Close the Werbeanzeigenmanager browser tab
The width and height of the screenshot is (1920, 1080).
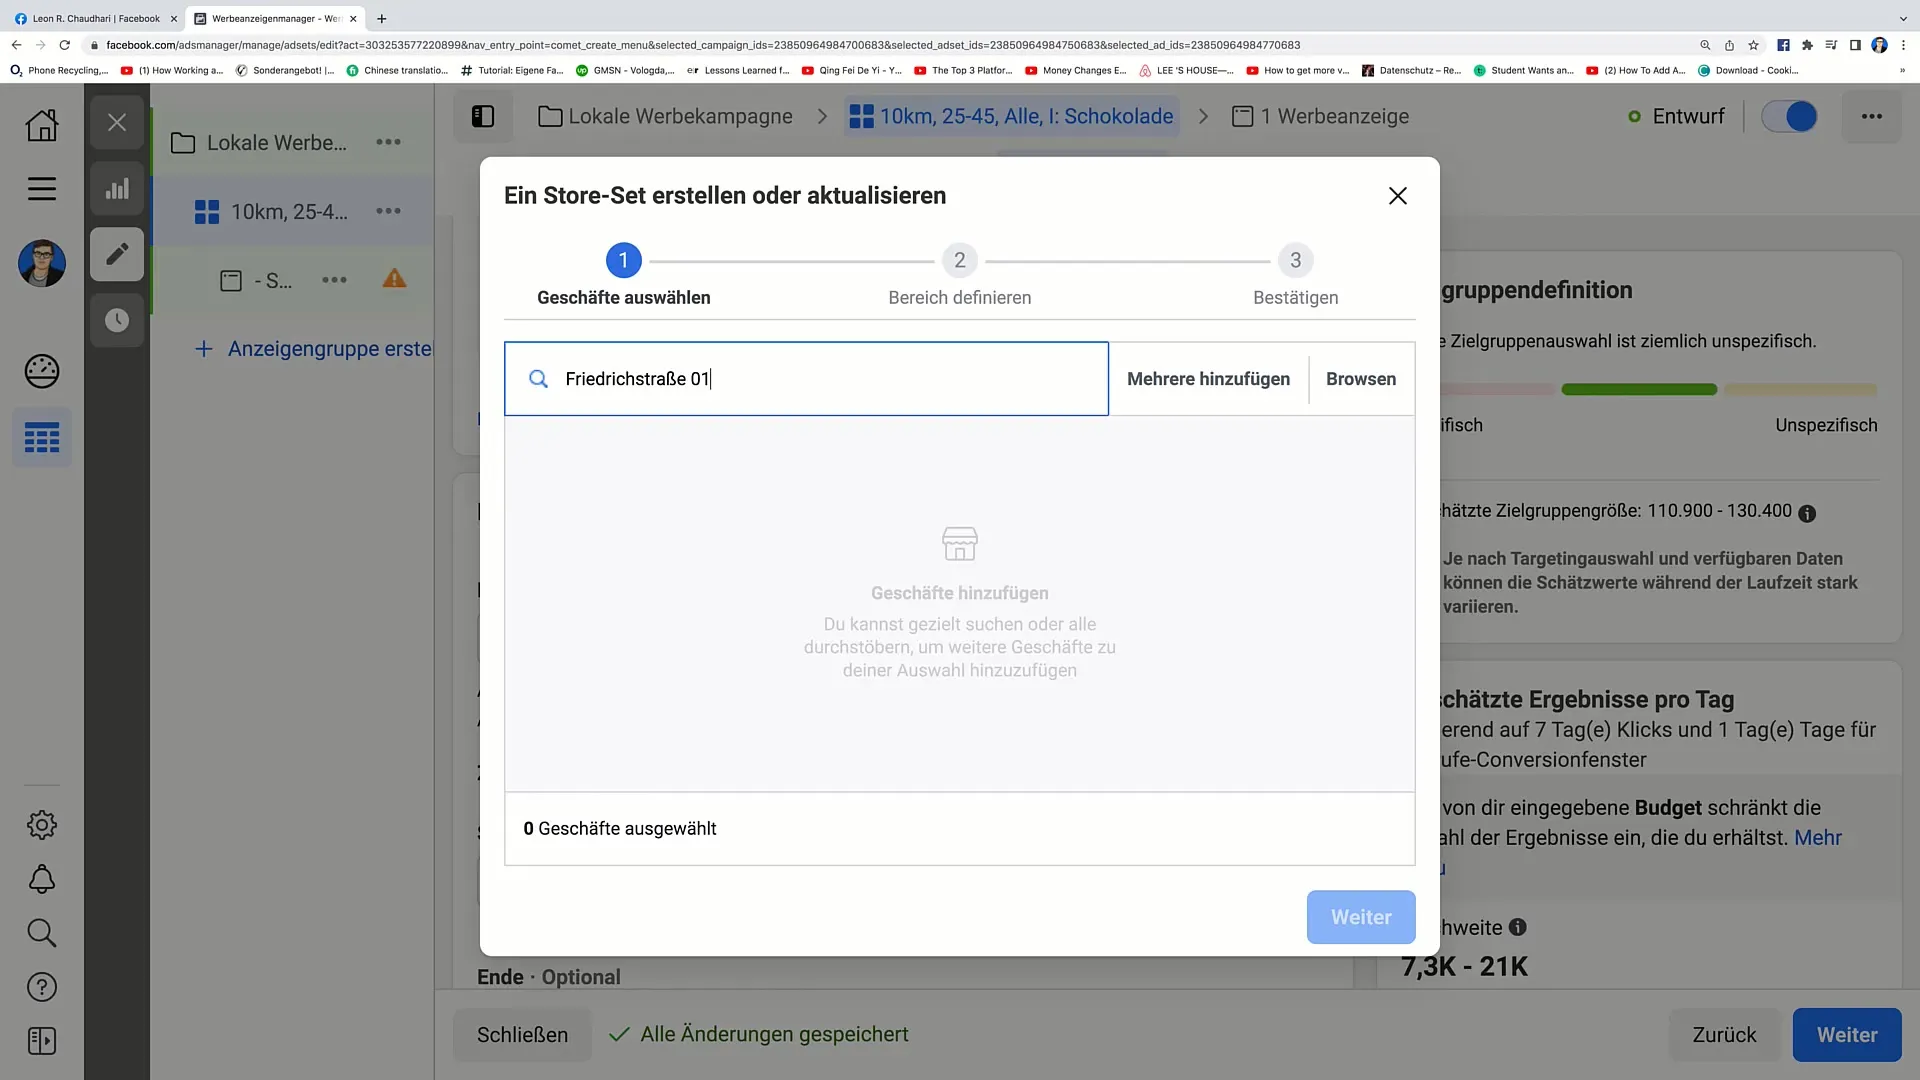click(x=353, y=19)
